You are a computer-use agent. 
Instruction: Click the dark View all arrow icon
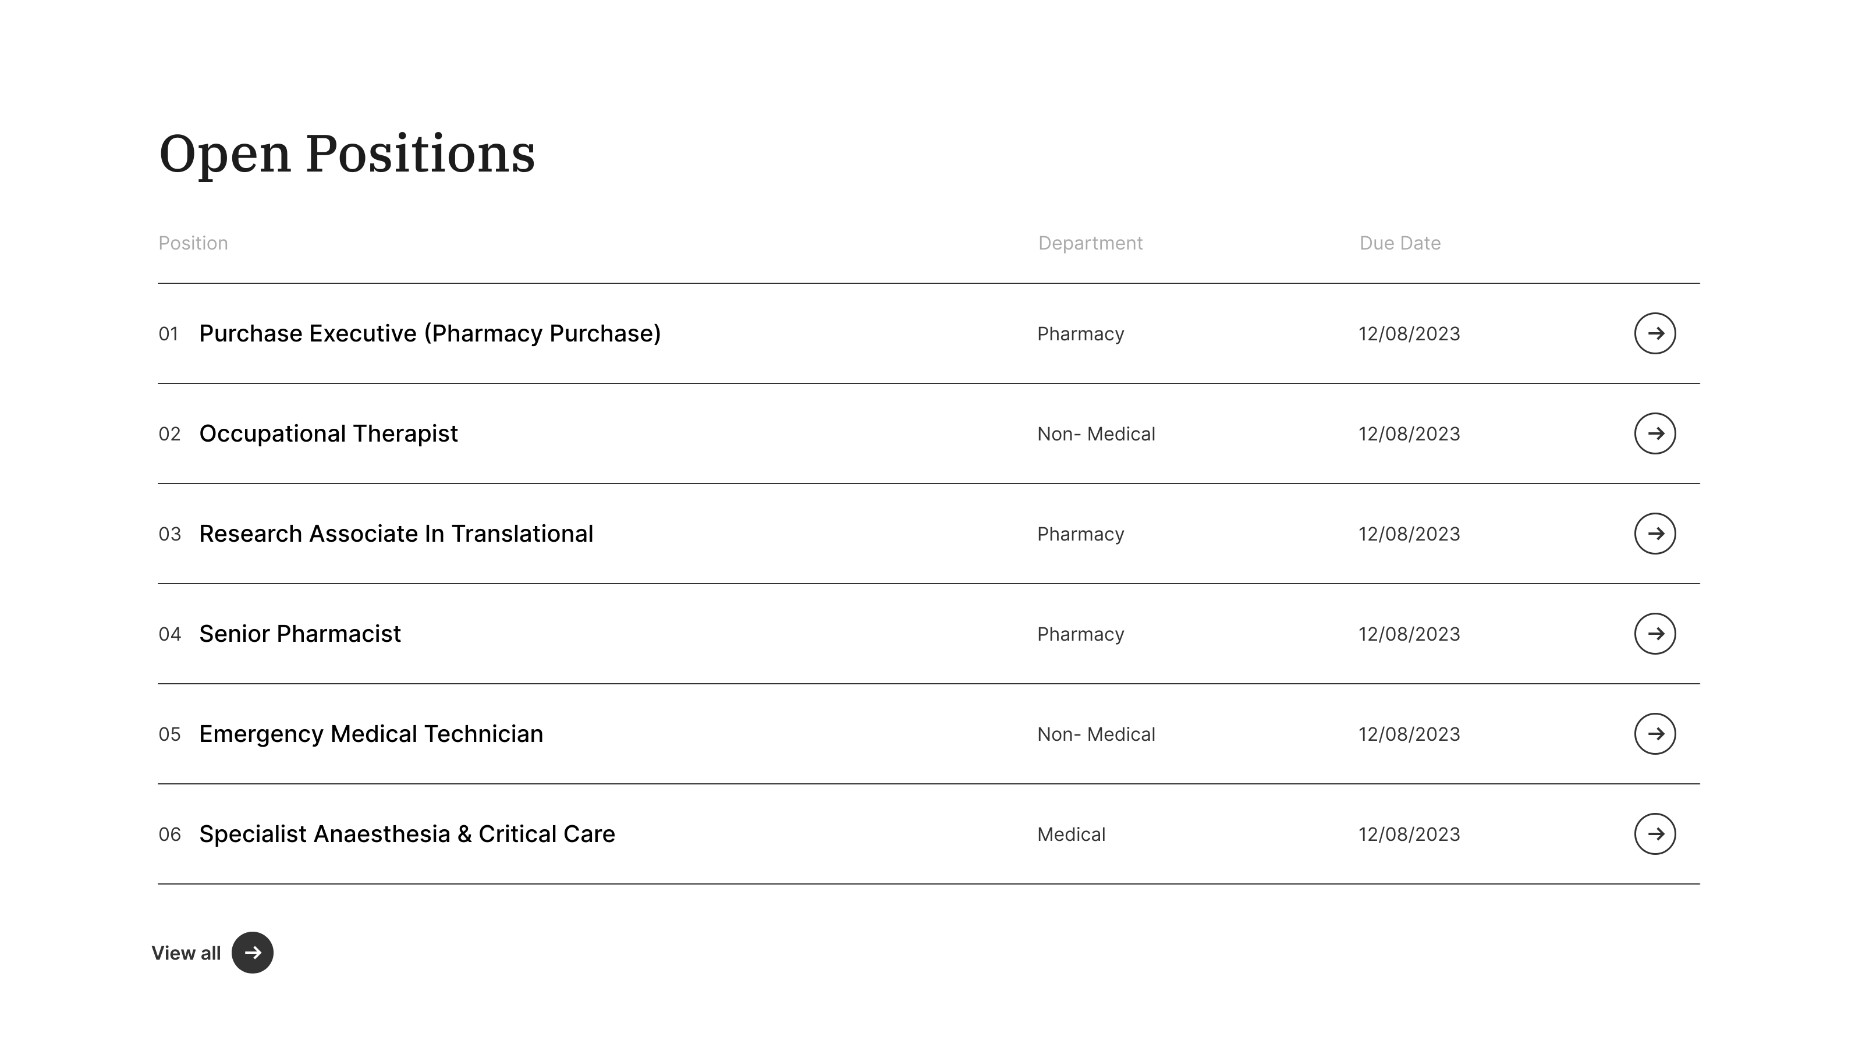[252, 952]
